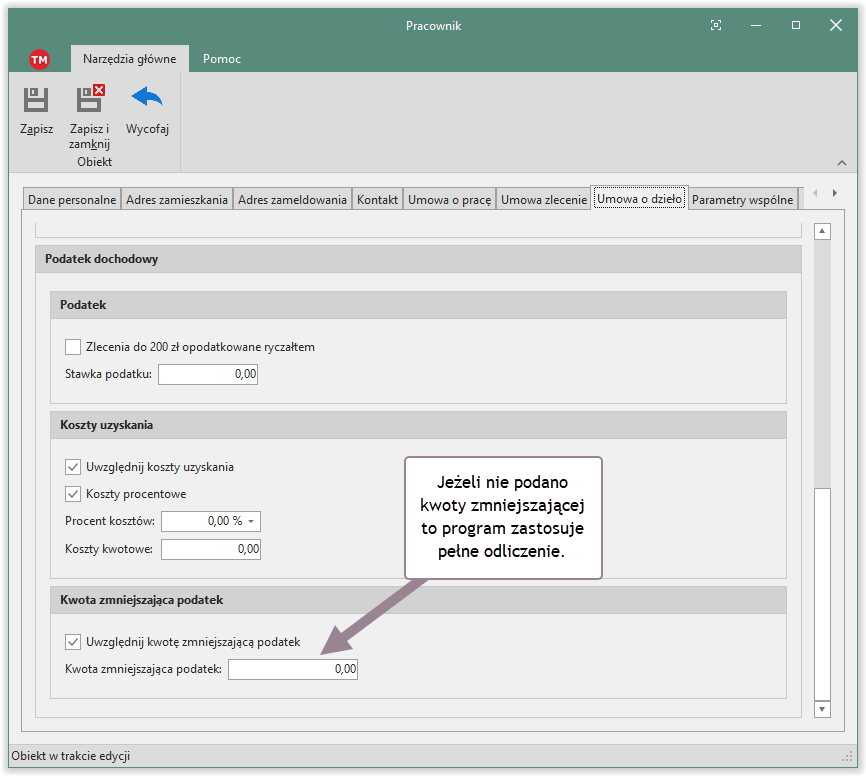The width and height of the screenshot is (866, 776).
Task: Collapse the ribbon with chevron arrow
Action: click(841, 163)
